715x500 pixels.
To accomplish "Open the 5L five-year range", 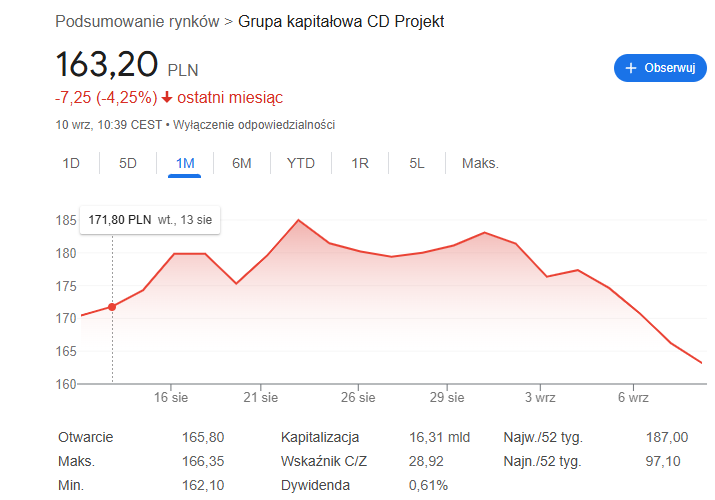I will [417, 163].
